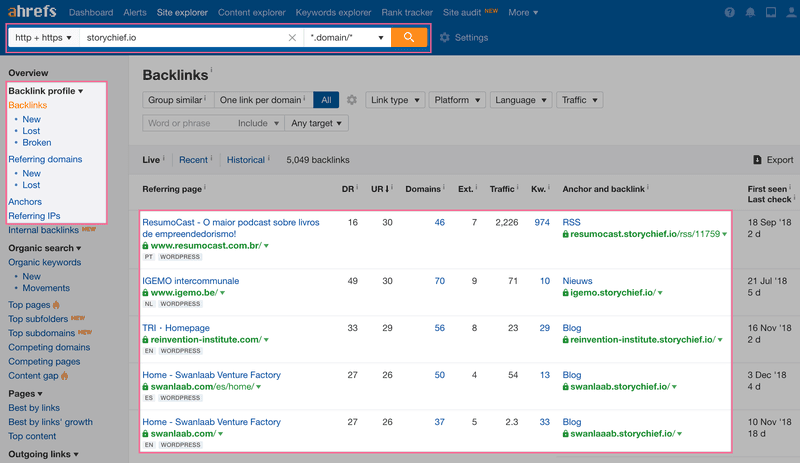Go to Keywords explorer
The width and height of the screenshot is (800, 463).
tap(333, 12)
